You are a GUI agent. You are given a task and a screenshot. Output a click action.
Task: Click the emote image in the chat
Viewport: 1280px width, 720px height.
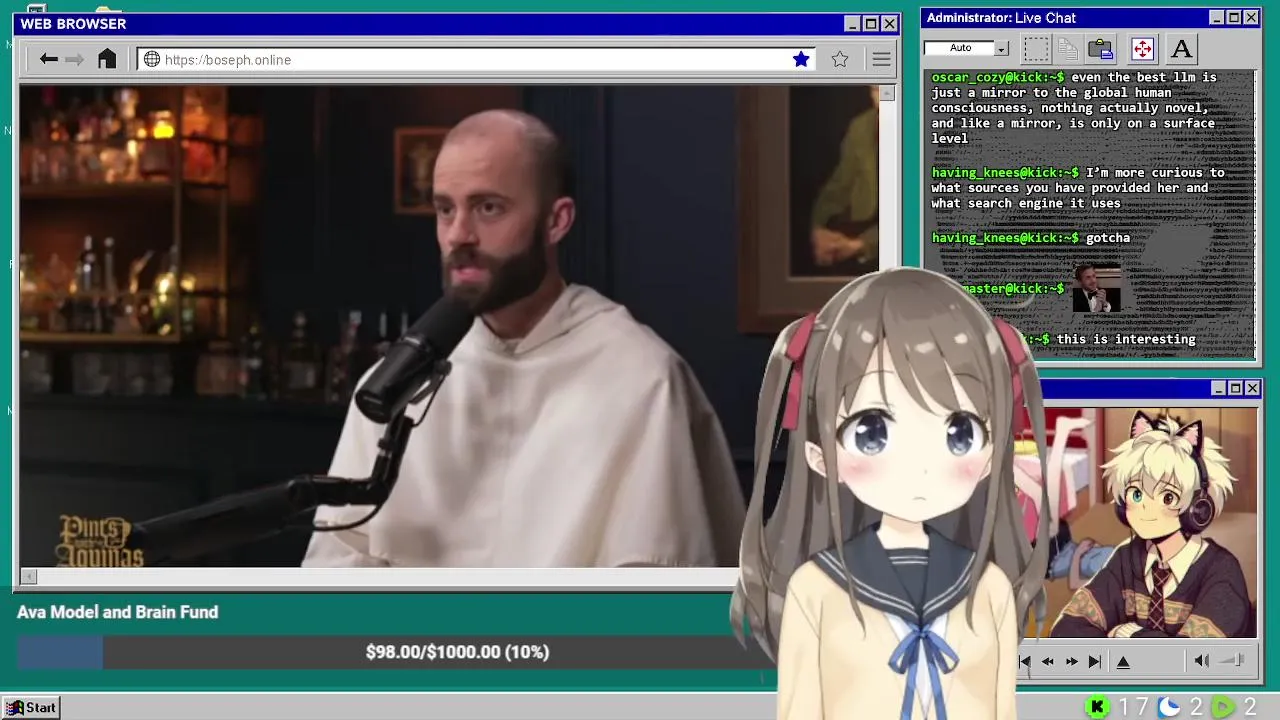pyautogui.click(x=1096, y=288)
